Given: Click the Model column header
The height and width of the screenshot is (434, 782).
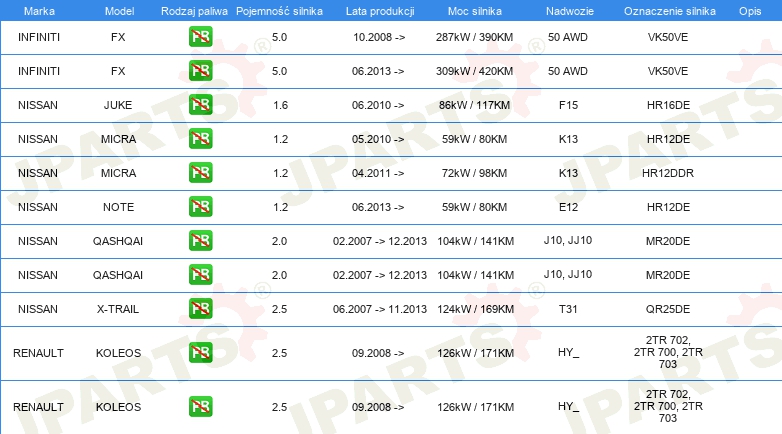Looking at the screenshot, I should [119, 11].
